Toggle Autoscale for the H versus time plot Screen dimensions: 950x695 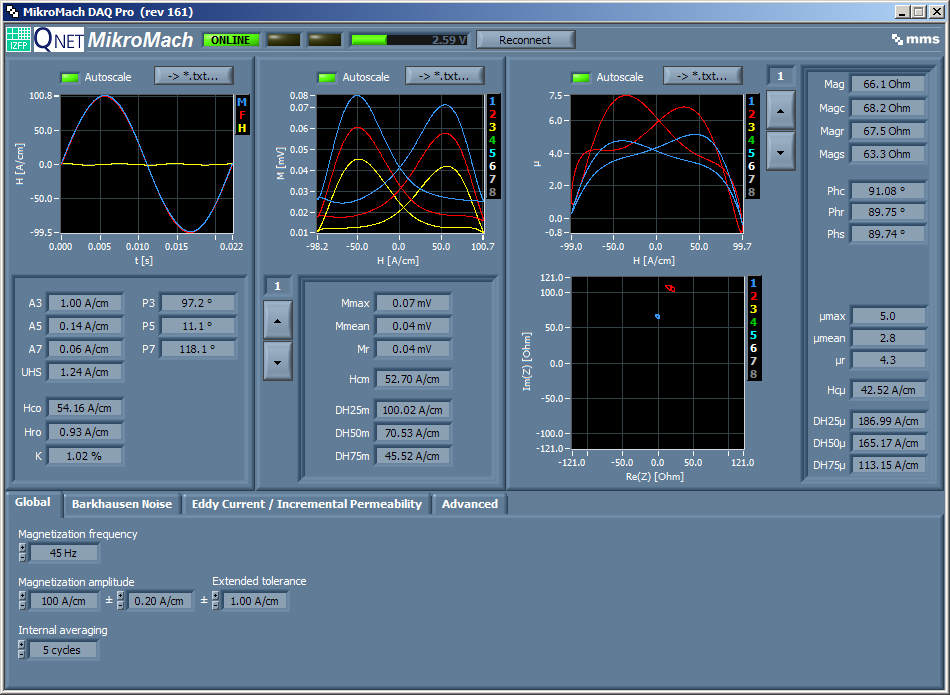pyautogui.click(x=70, y=78)
